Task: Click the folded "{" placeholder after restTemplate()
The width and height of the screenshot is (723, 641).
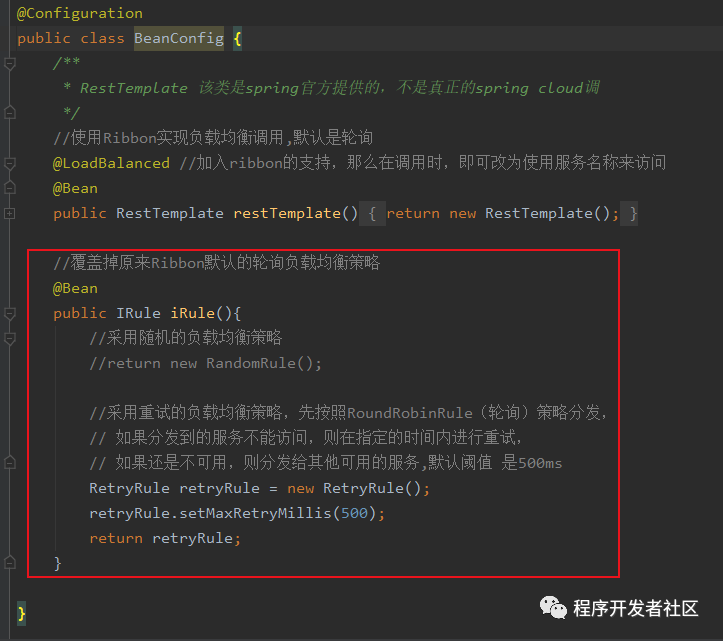Action: coord(372,214)
